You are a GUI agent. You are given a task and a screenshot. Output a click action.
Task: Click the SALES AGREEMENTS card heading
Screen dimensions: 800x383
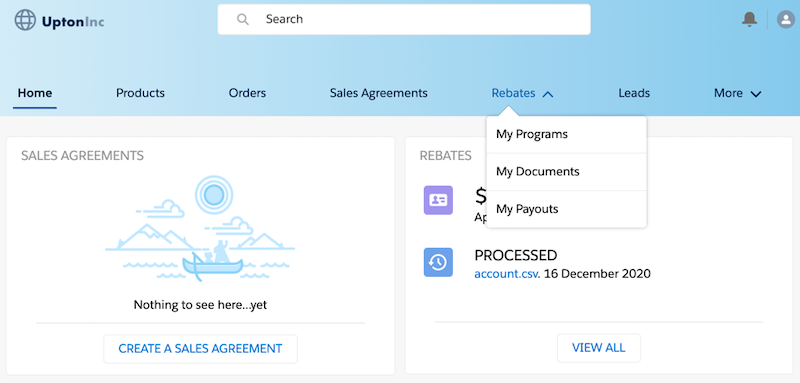tap(83, 156)
